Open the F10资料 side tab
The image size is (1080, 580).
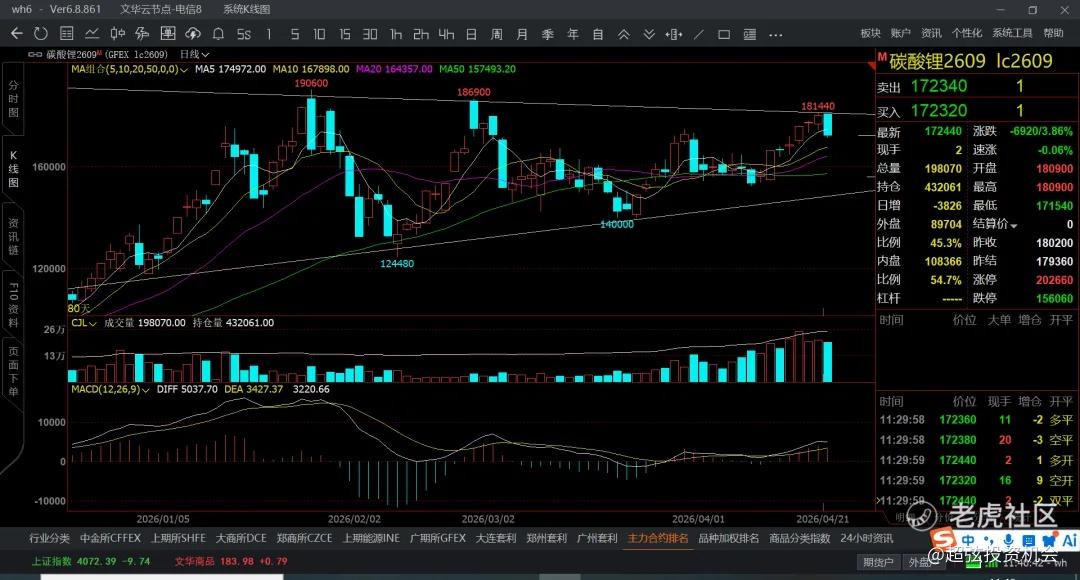pos(13,304)
